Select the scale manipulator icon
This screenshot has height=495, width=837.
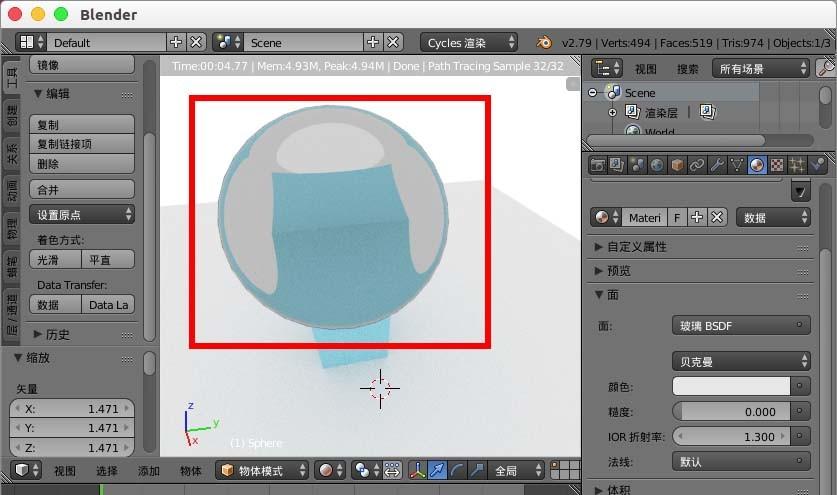pyautogui.click(x=477, y=470)
